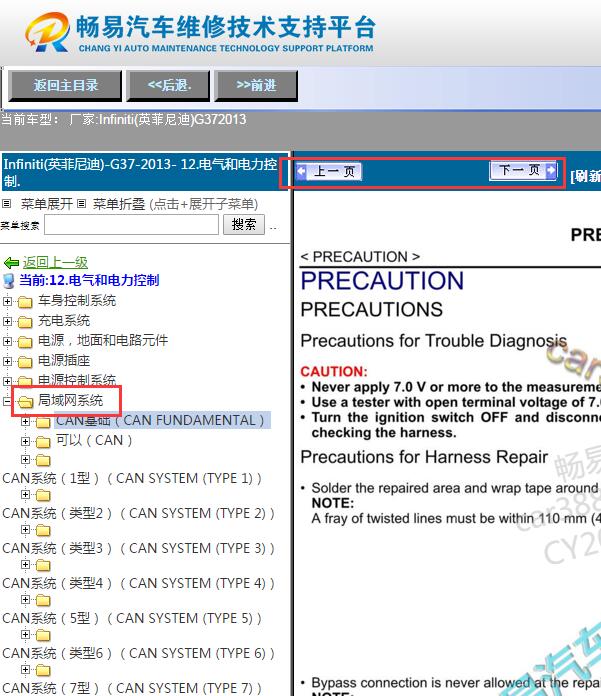Viewport: 601px width, 696px height.
Task: Open CAN系统（5型）(CAN SYSTEM (TYPE 5))
Action: click(132, 618)
